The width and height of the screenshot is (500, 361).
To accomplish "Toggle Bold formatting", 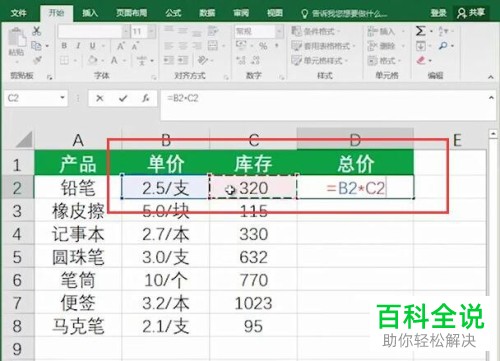I will (64, 46).
